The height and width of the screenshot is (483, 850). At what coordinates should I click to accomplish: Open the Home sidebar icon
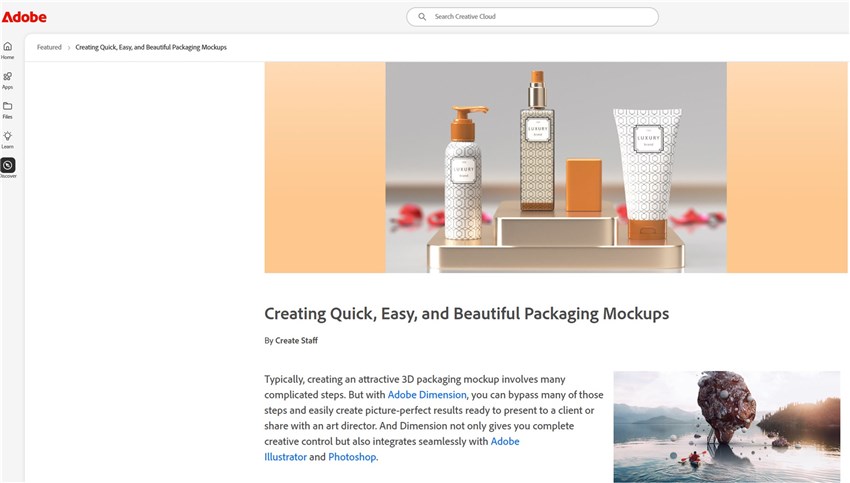8,47
